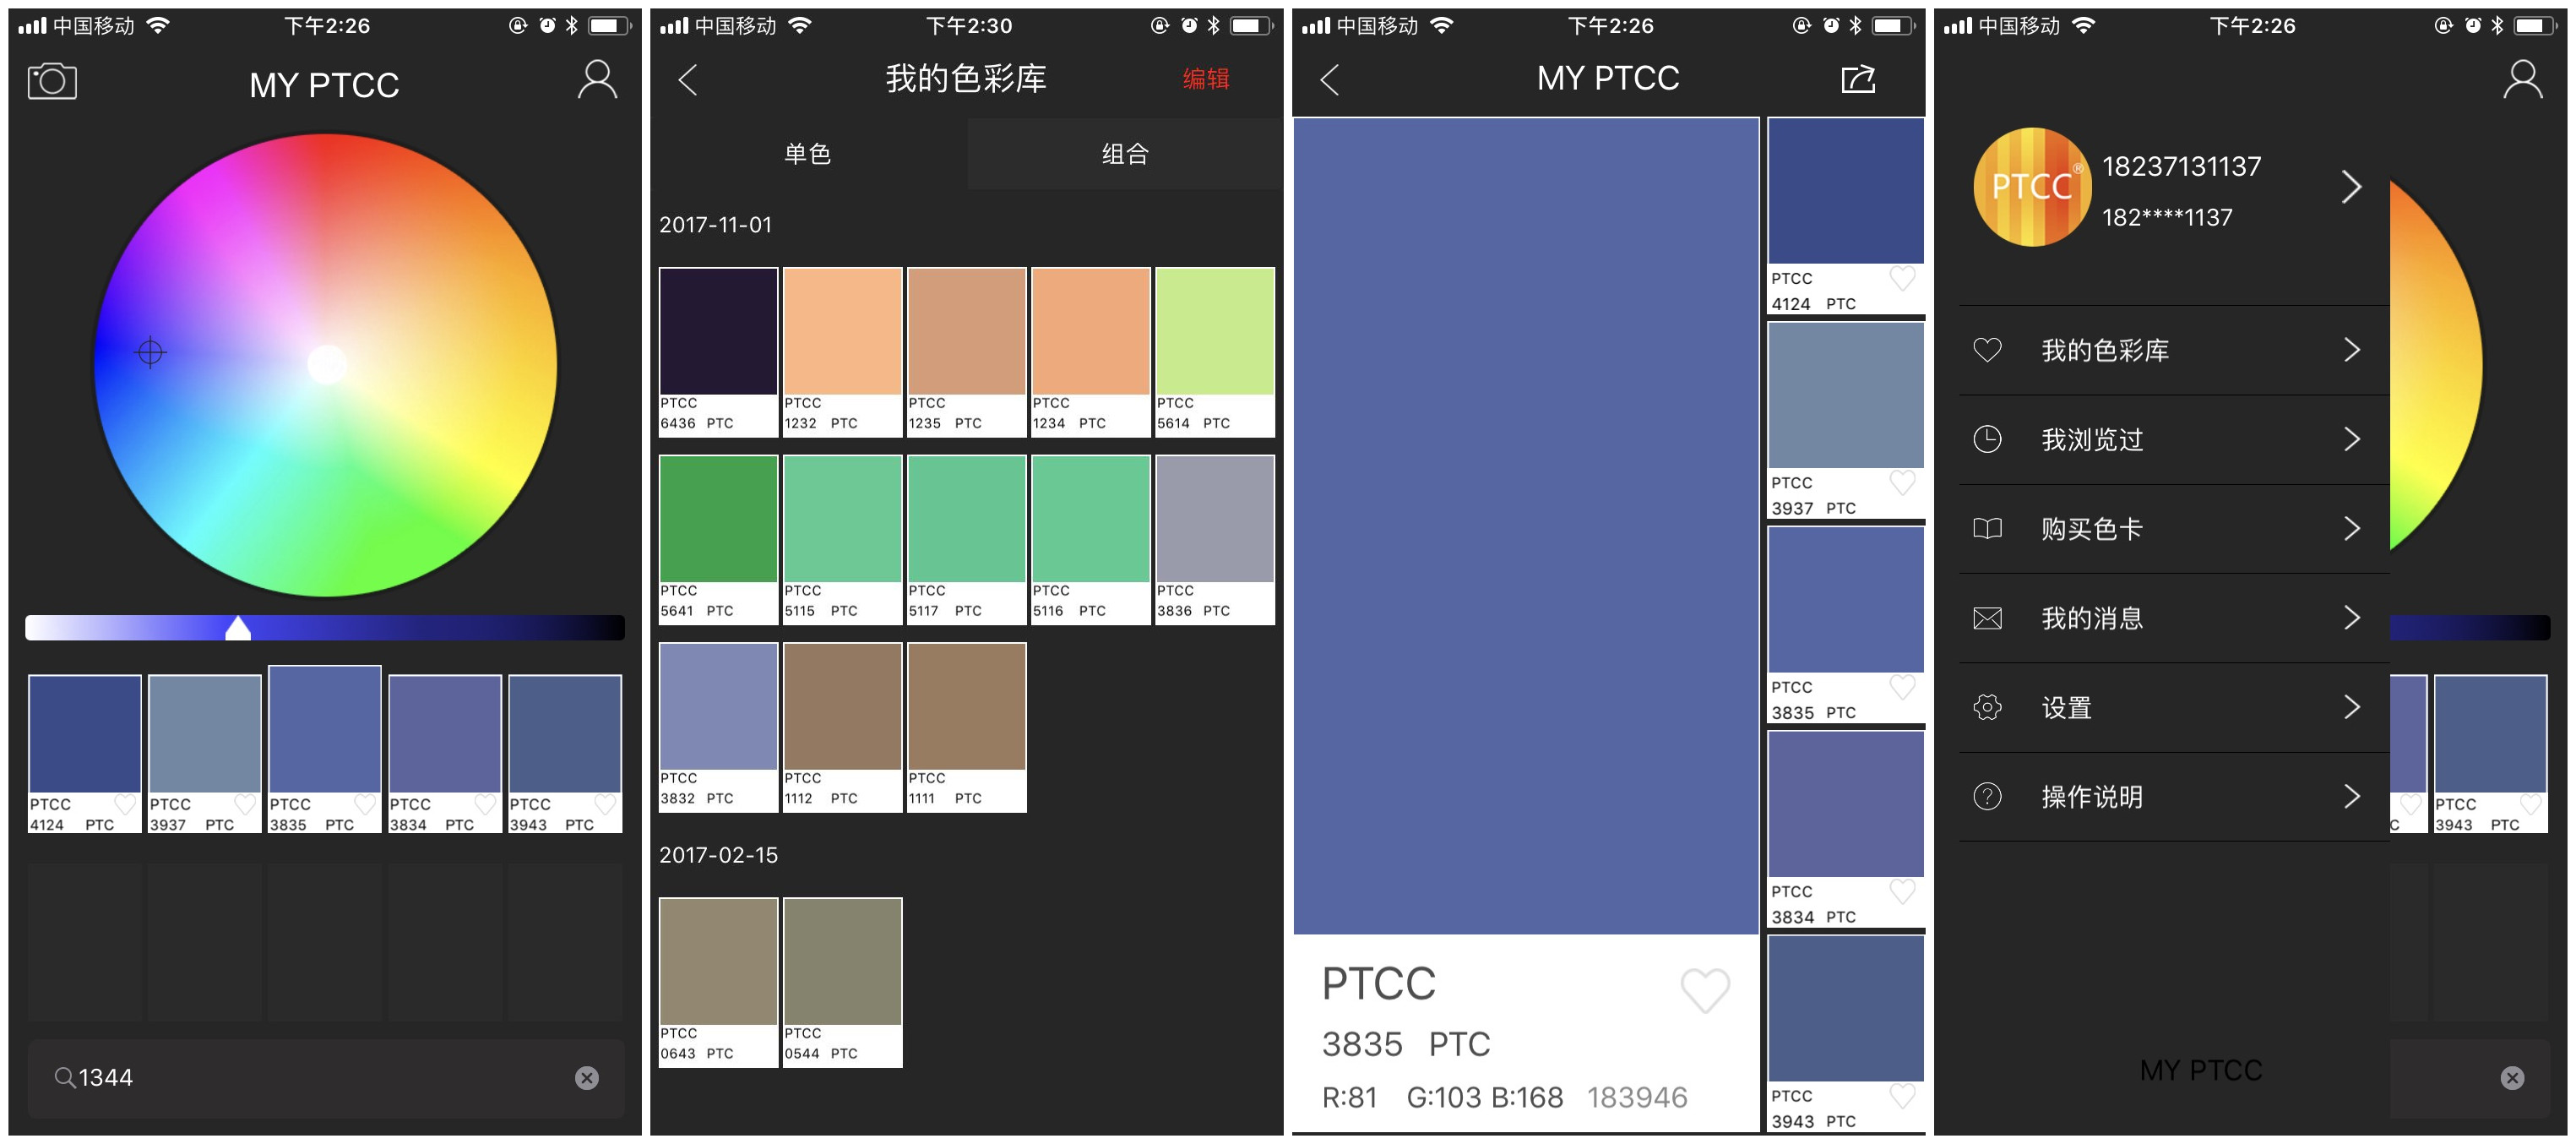Select PTCC 5641 green swatch
Image resolution: width=2576 pixels, height=1144 pixels.
coord(718,540)
